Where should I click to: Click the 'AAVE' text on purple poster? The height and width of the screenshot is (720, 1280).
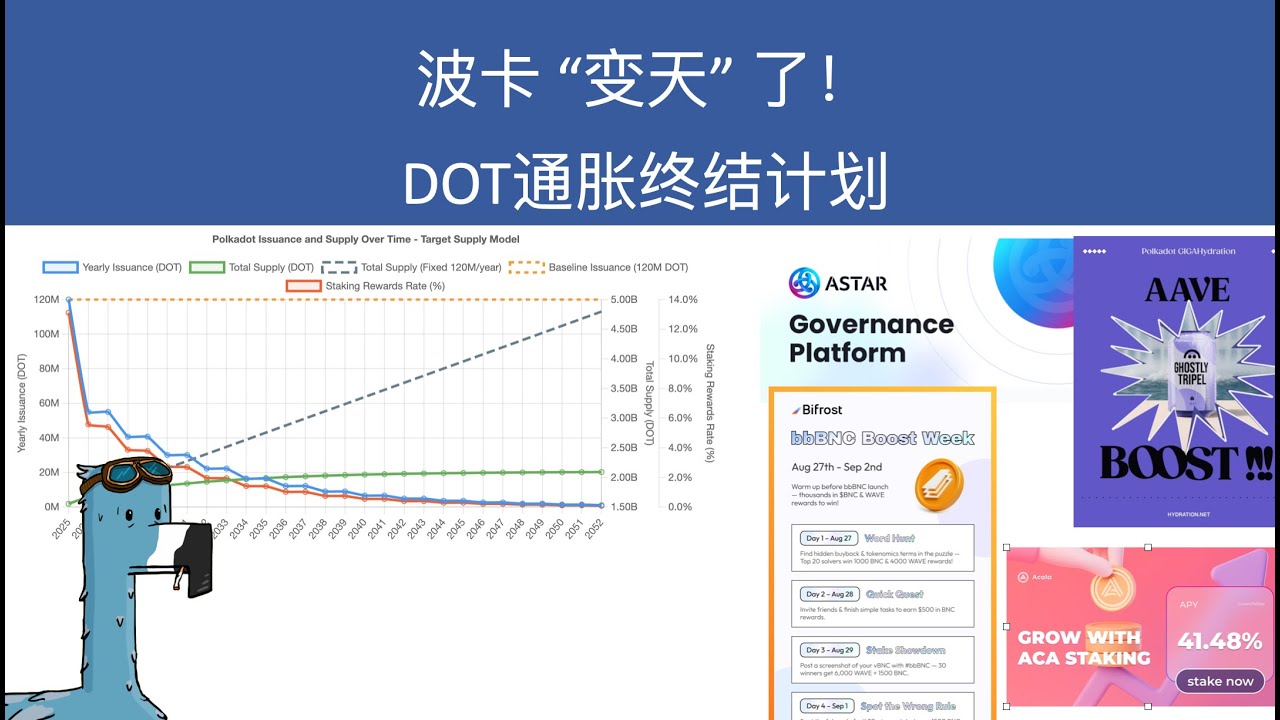click(x=1187, y=290)
